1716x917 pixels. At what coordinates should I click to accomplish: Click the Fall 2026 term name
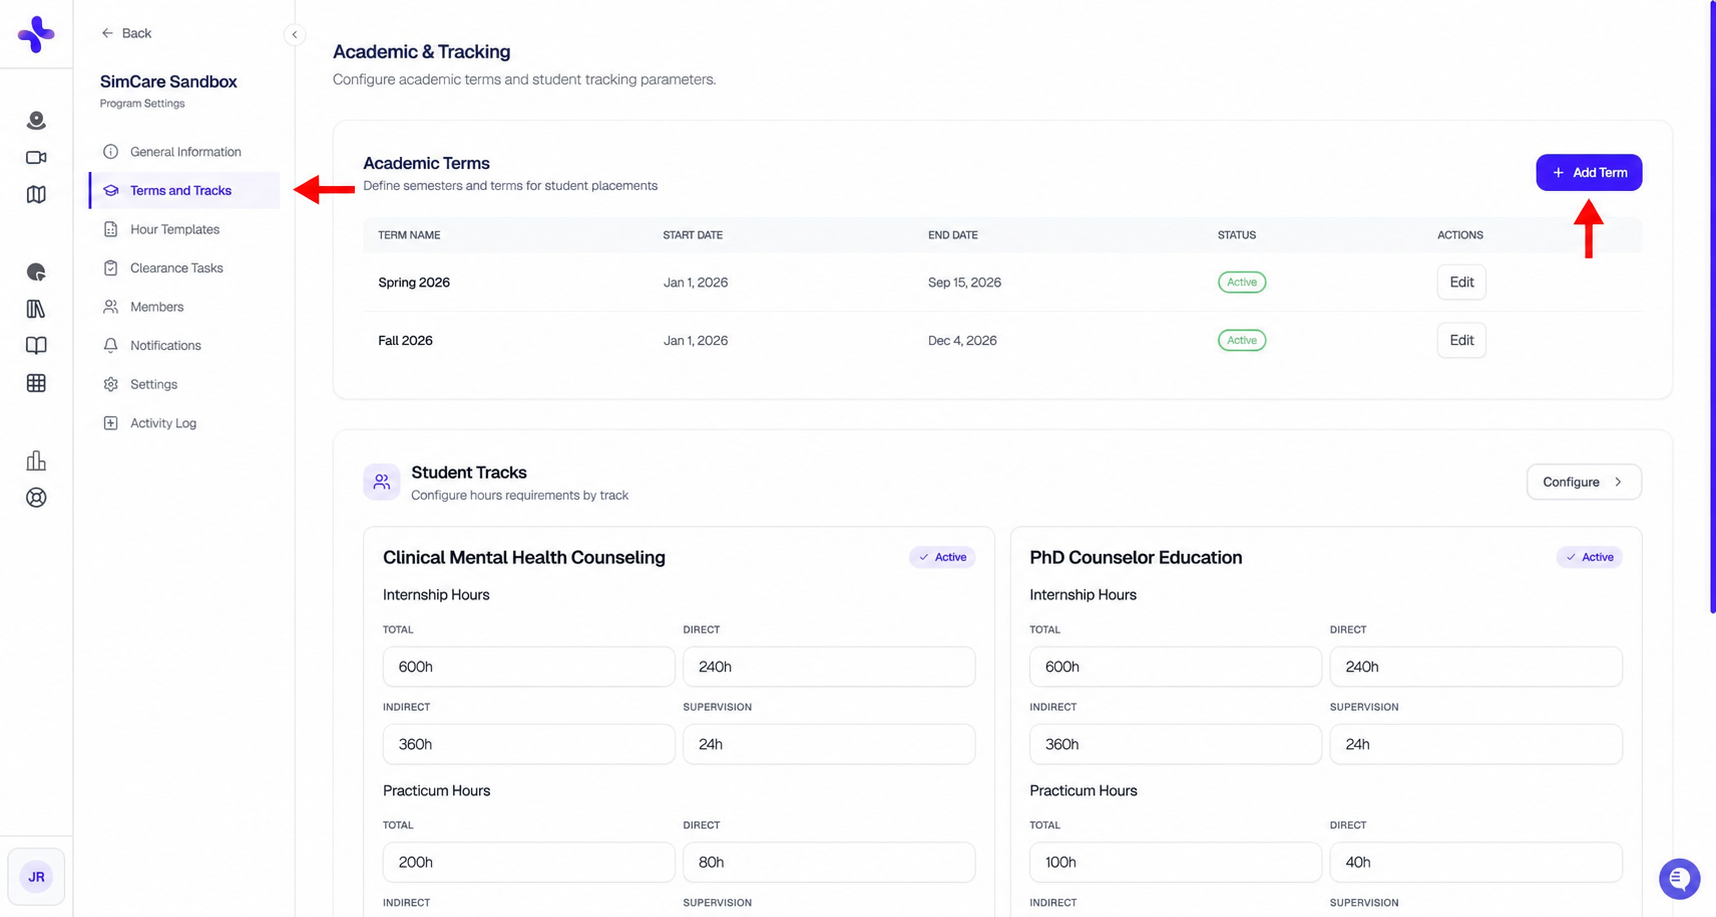pos(405,340)
